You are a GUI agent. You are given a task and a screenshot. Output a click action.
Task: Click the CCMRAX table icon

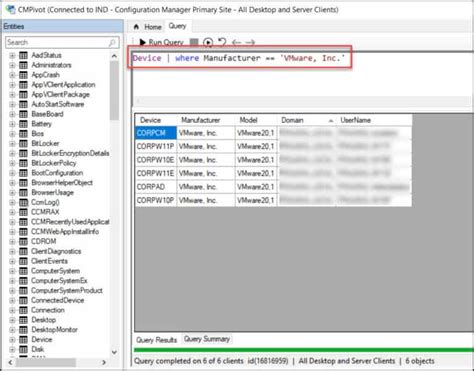click(x=23, y=212)
